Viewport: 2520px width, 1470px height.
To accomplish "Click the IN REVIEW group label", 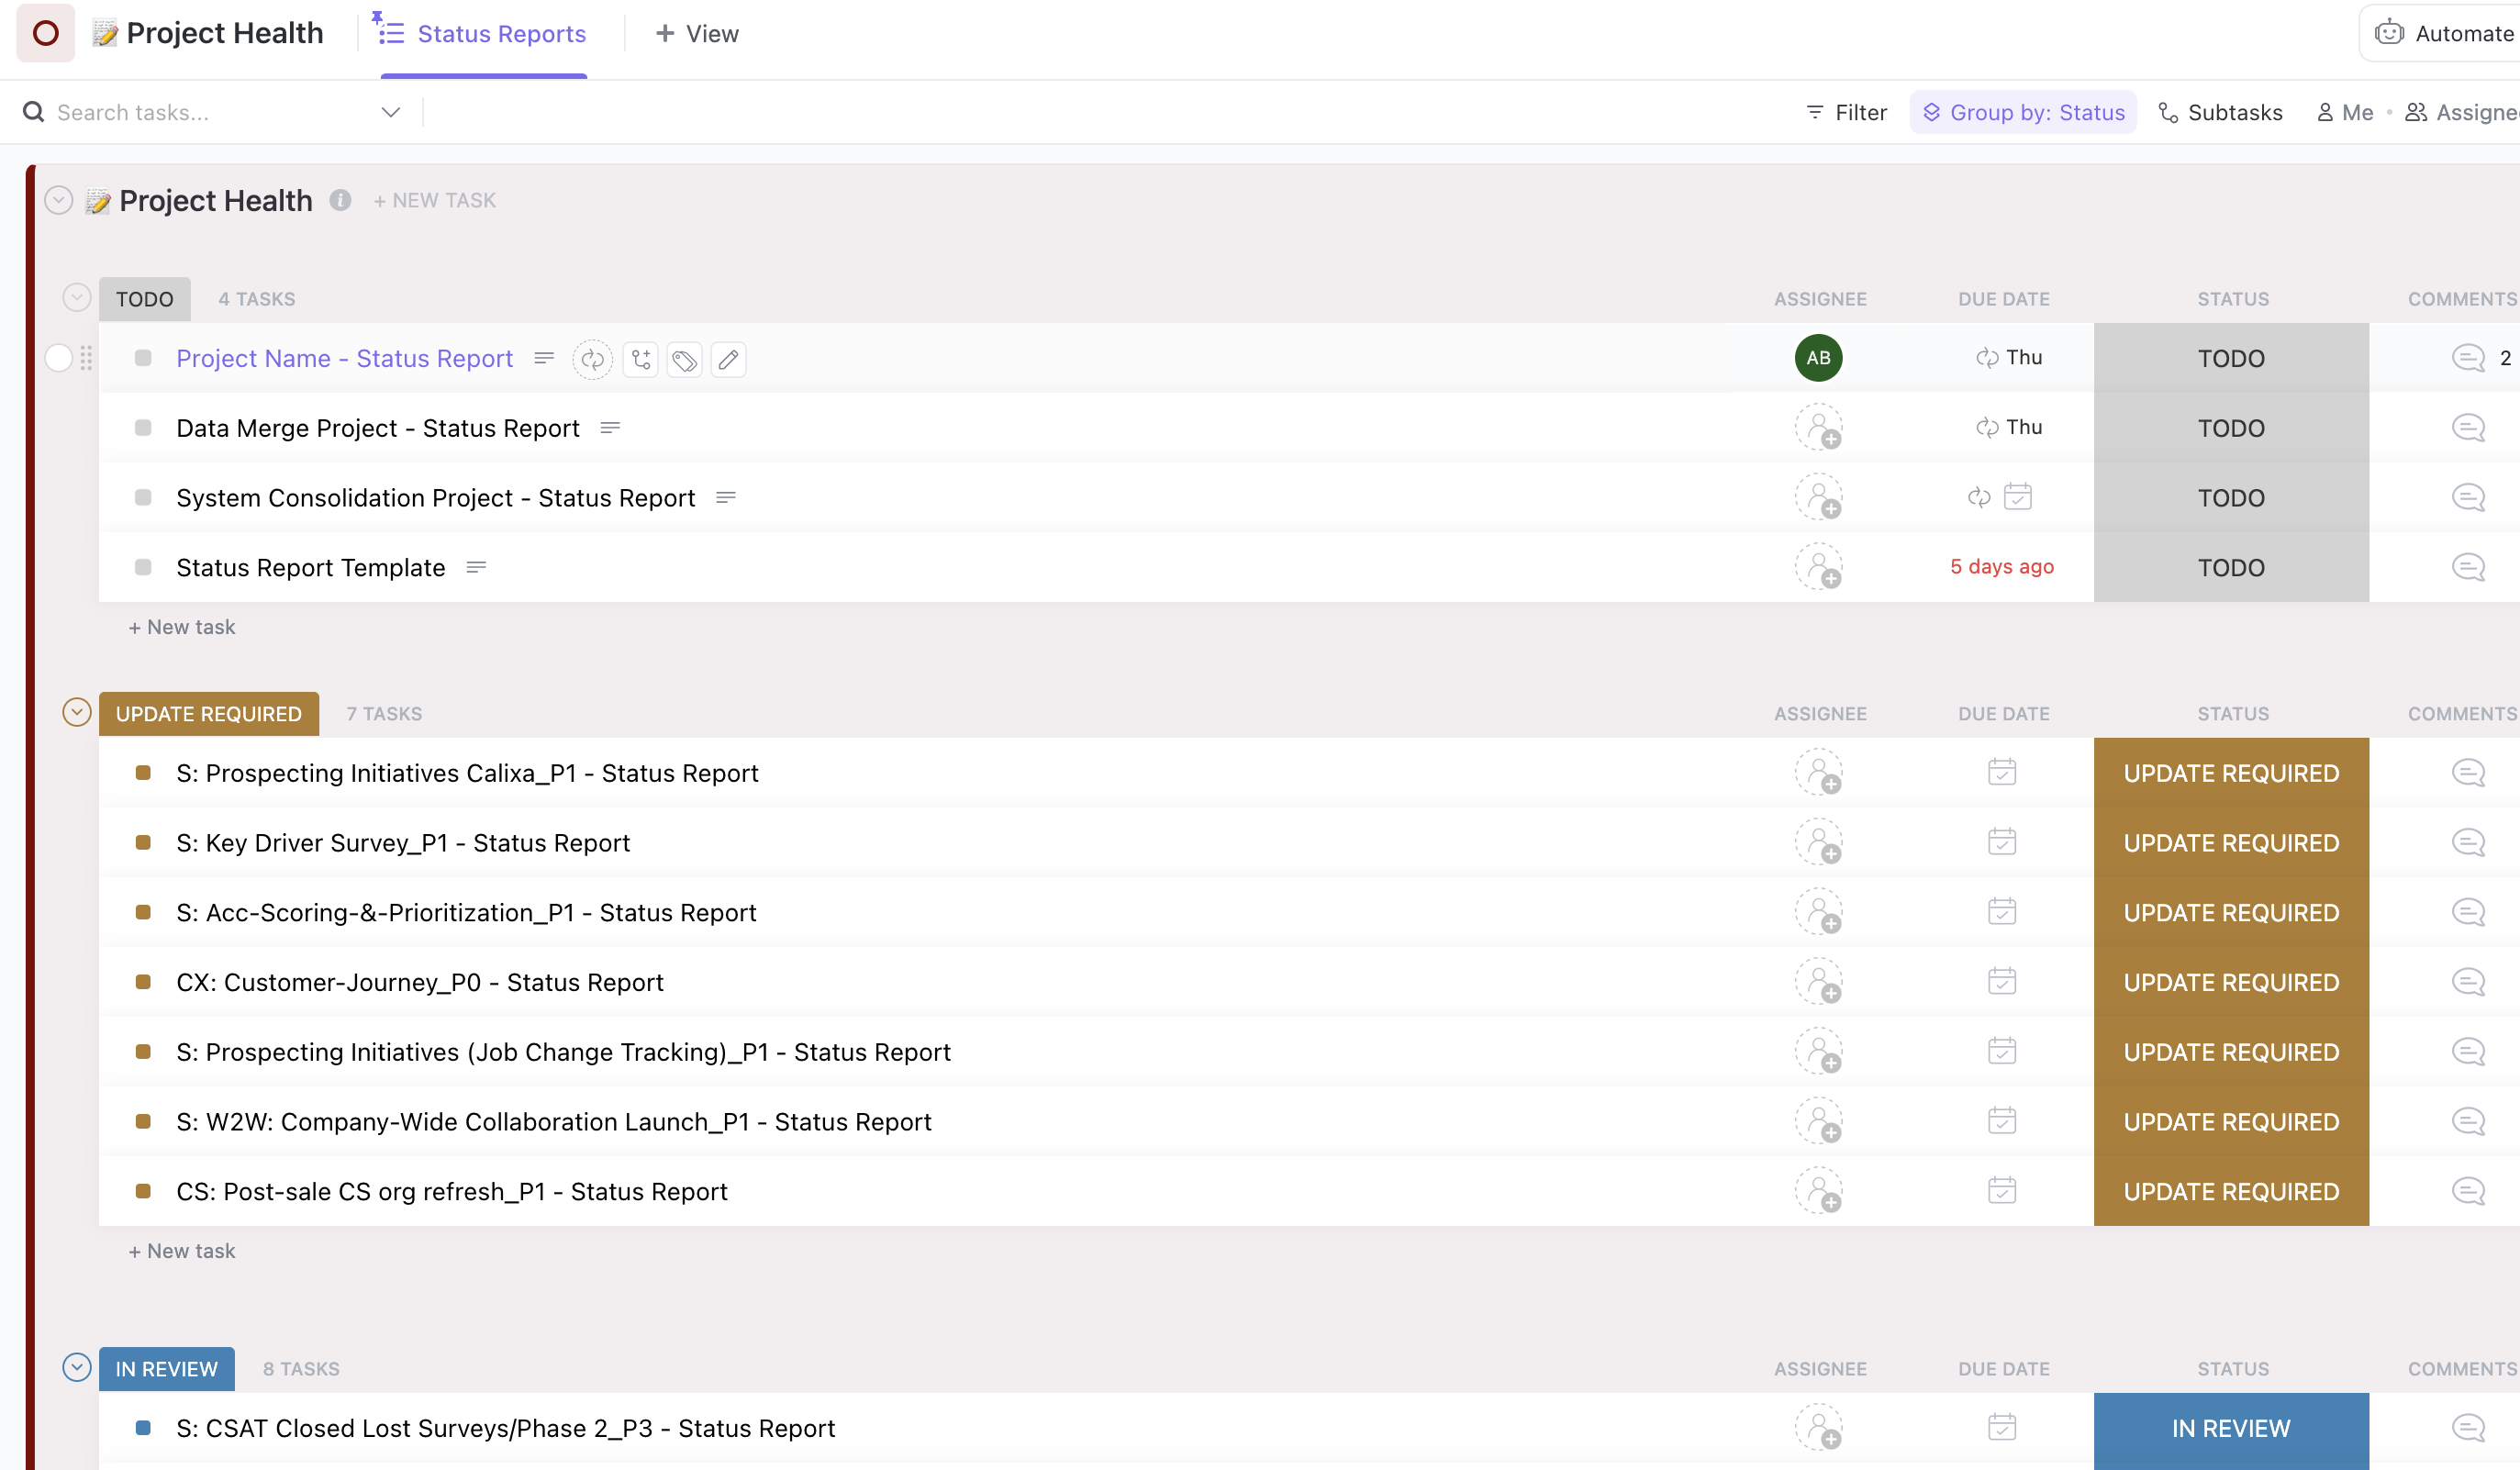I will pyautogui.click(x=166, y=1369).
